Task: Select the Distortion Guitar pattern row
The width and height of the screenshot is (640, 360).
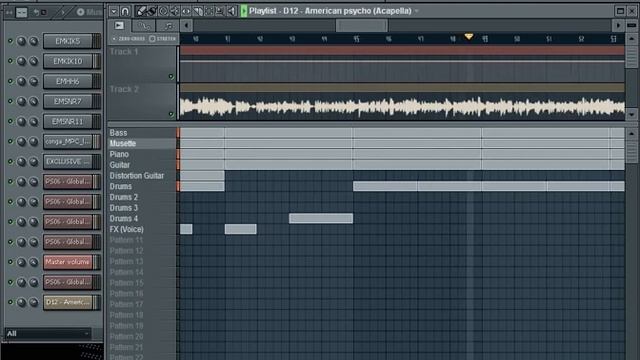Action: coord(142,176)
